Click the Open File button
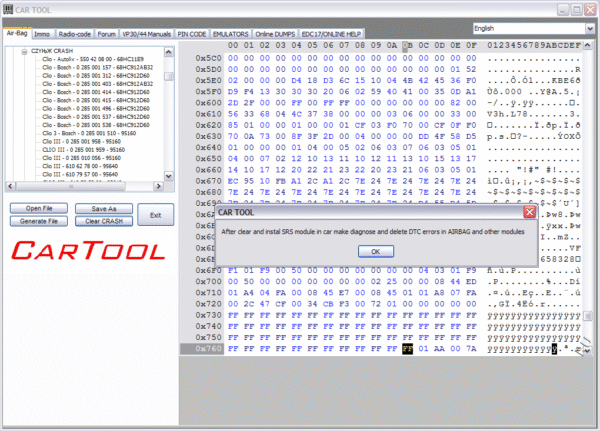The height and width of the screenshot is (431, 600). 39,208
